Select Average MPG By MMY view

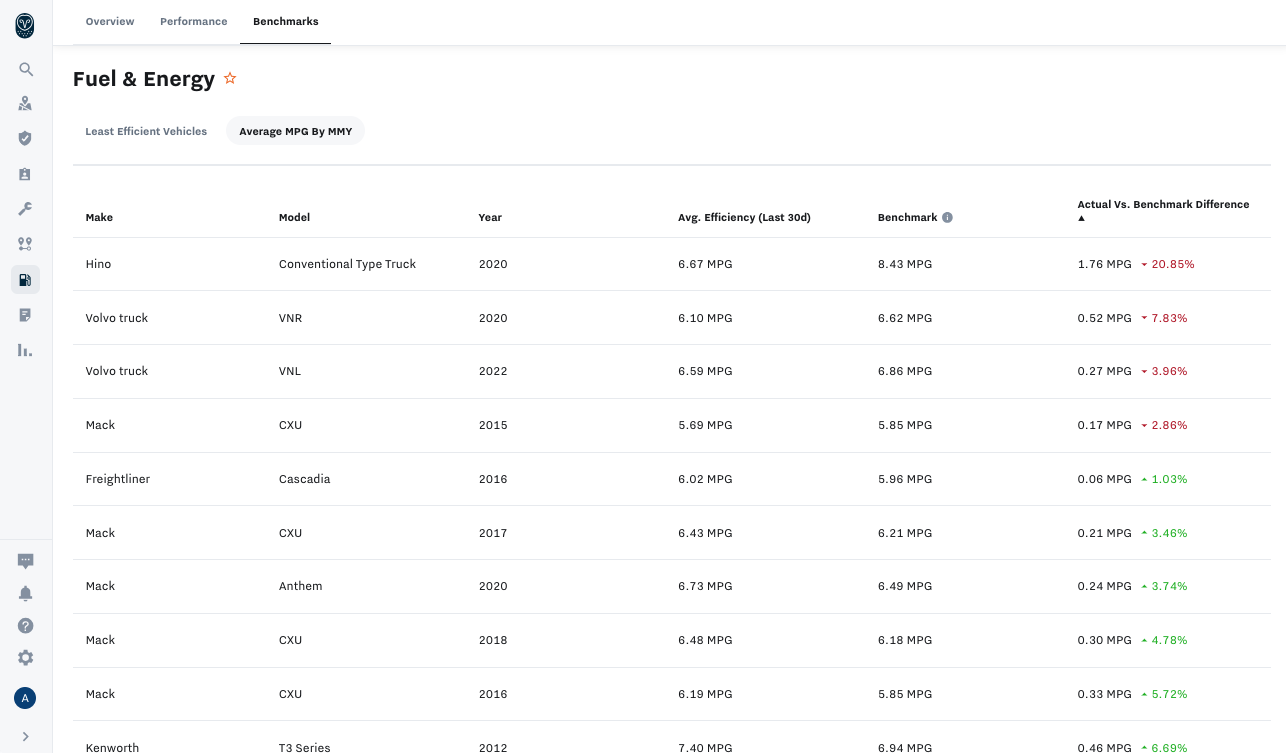click(296, 131)
